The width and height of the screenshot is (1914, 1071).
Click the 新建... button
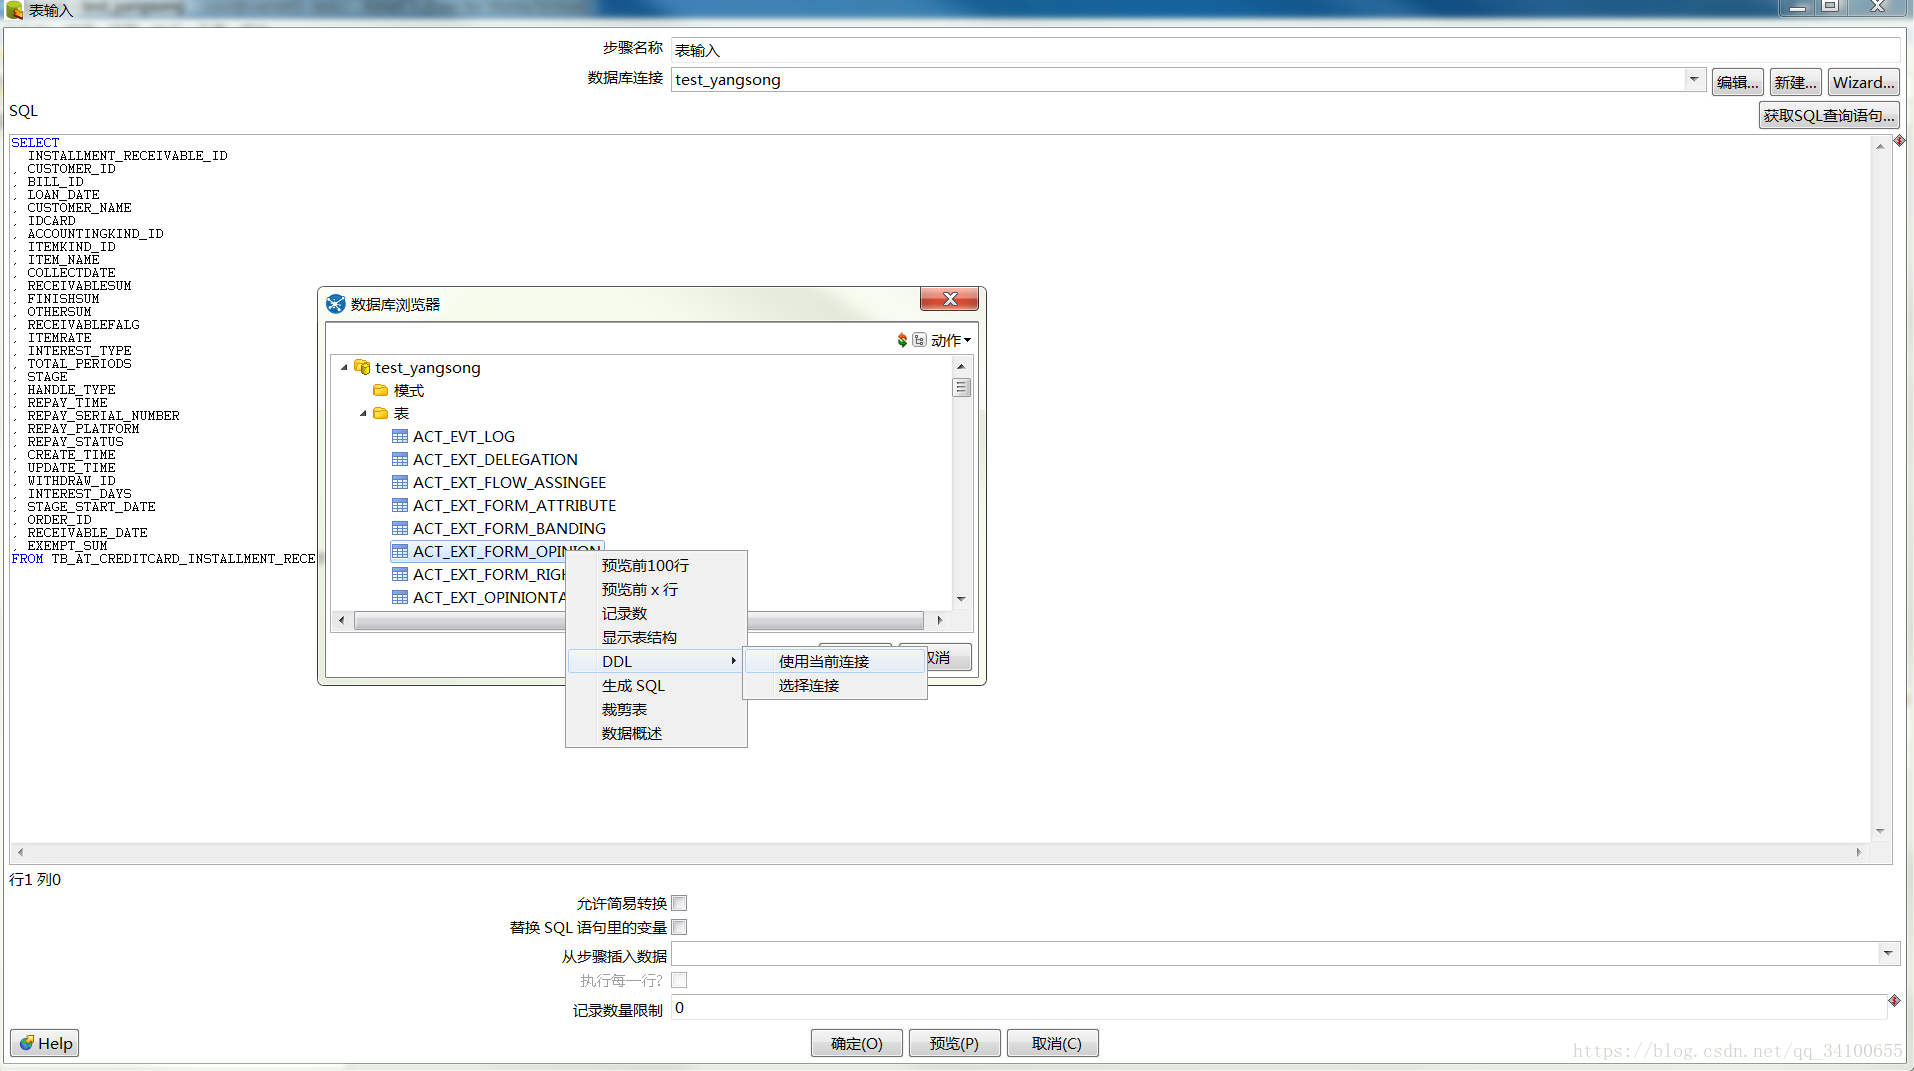[1795, 82]
